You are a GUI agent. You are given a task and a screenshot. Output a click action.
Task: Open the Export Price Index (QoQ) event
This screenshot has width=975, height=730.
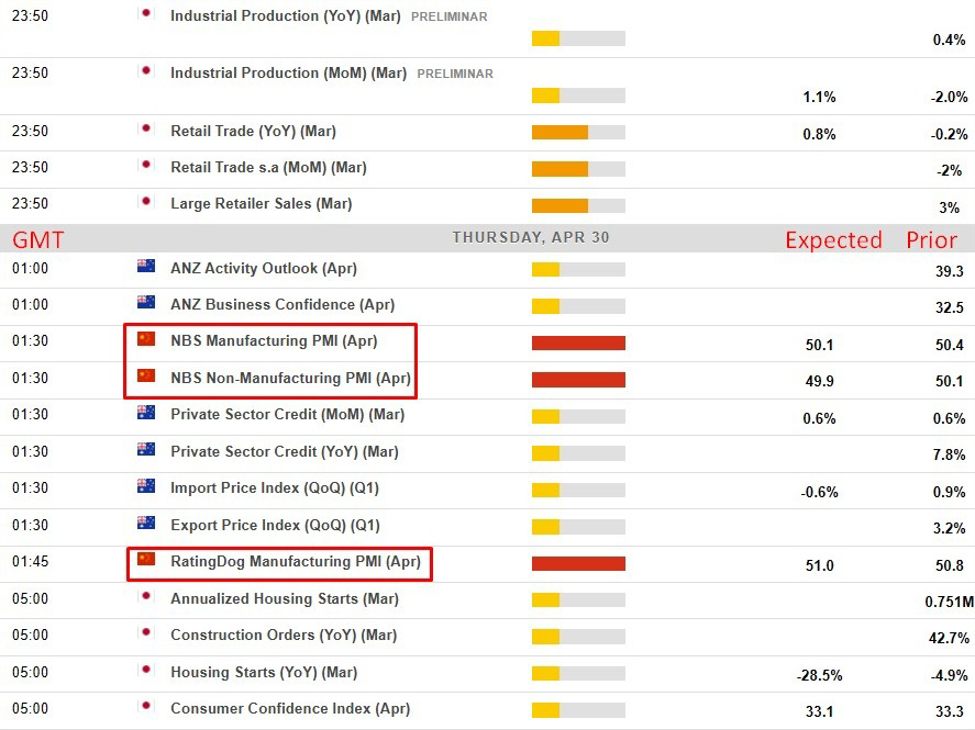click(275, 525)
